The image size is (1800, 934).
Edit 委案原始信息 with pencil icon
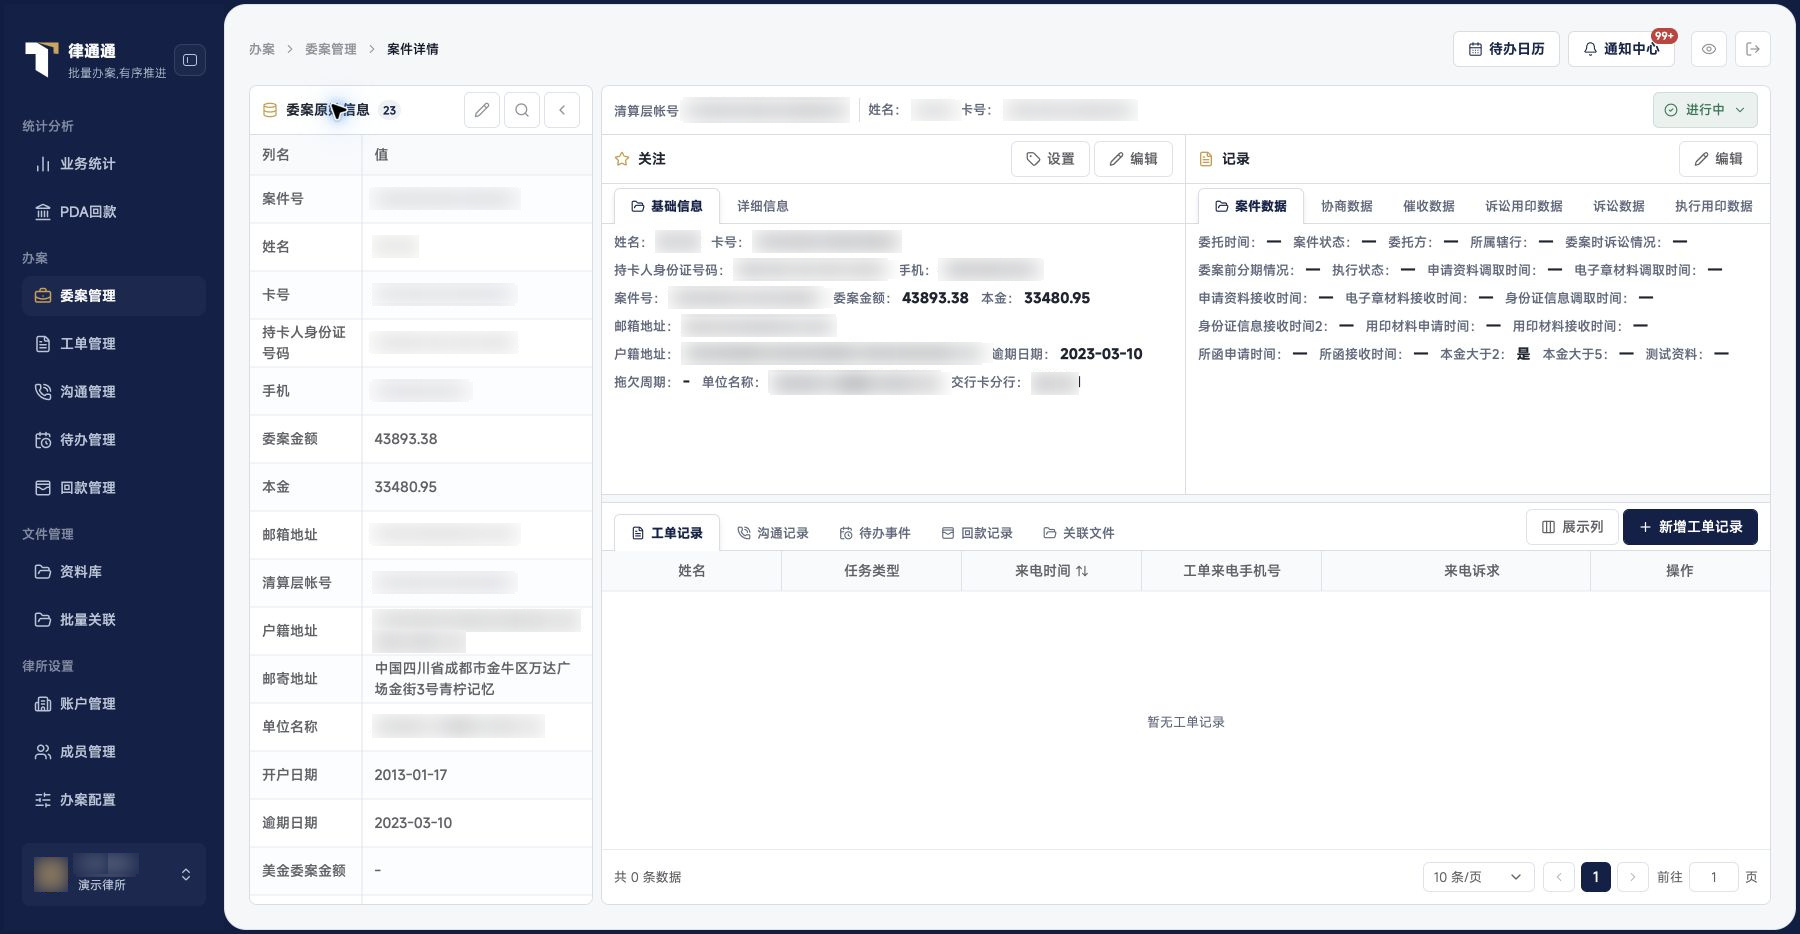pyautogui.click(x=482, y=110)
